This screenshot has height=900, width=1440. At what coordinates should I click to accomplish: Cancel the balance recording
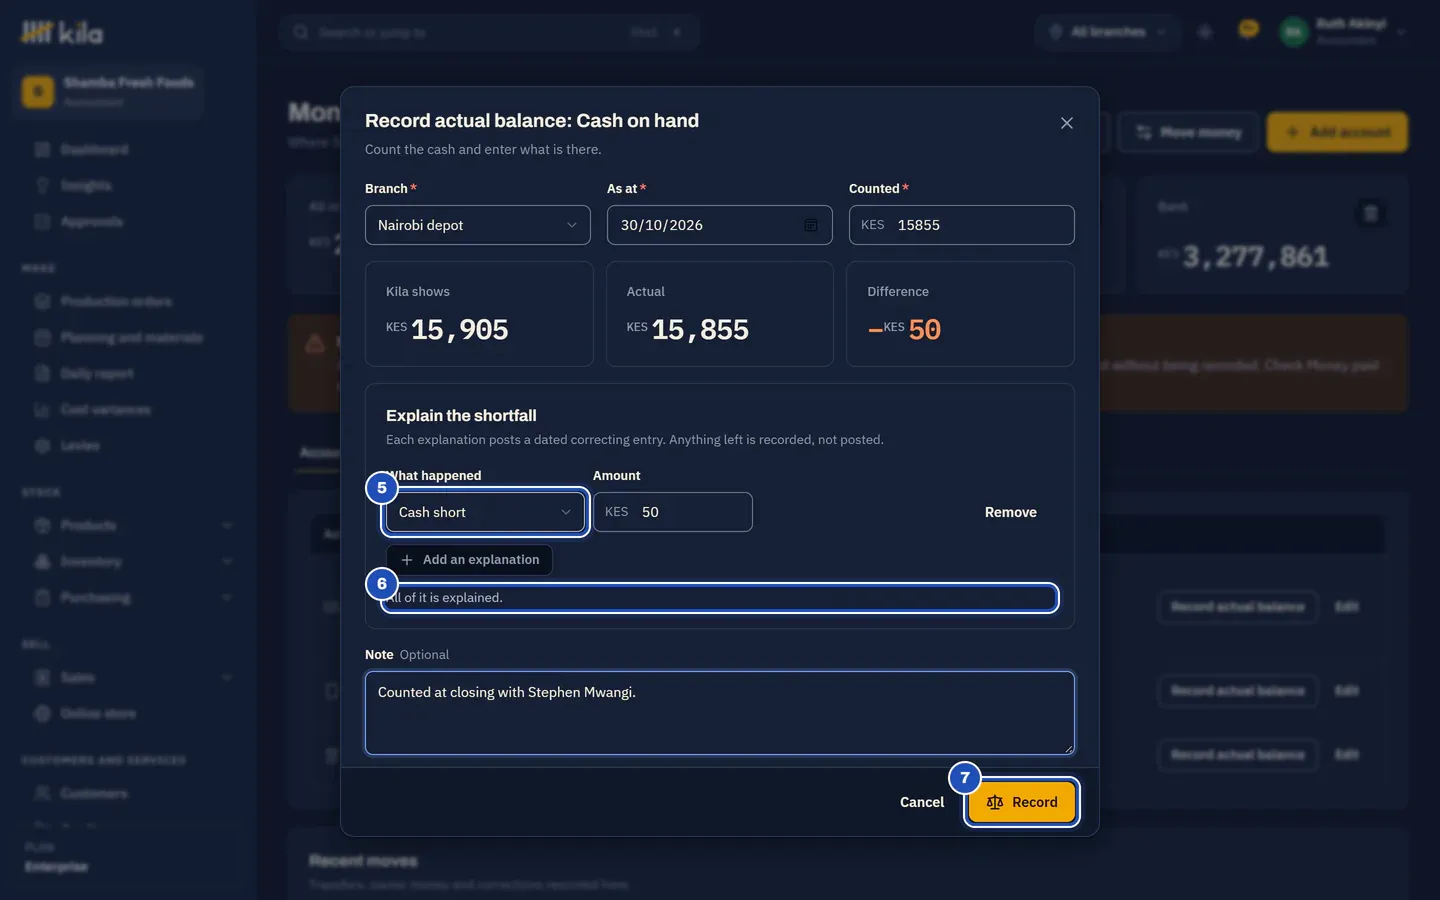922,802
